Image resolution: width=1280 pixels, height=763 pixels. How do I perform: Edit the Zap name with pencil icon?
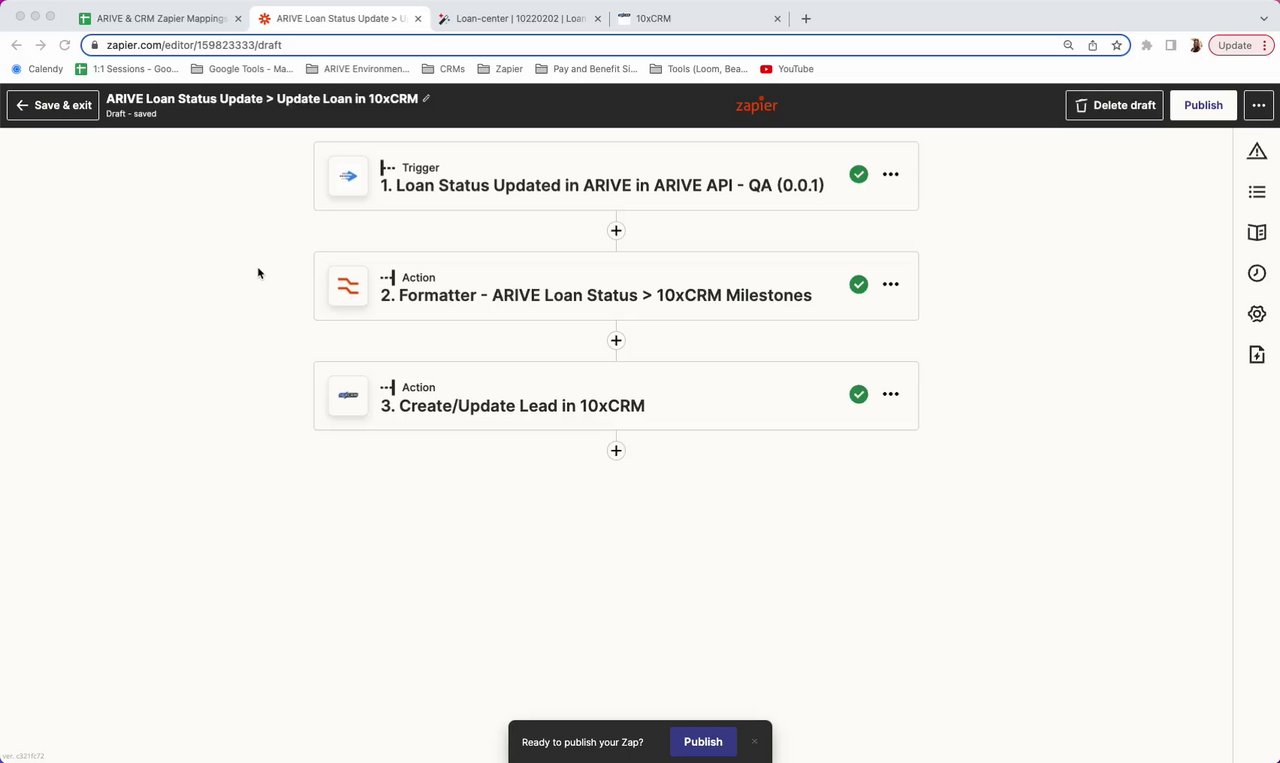pyautogui.click(x=427, y=98)
